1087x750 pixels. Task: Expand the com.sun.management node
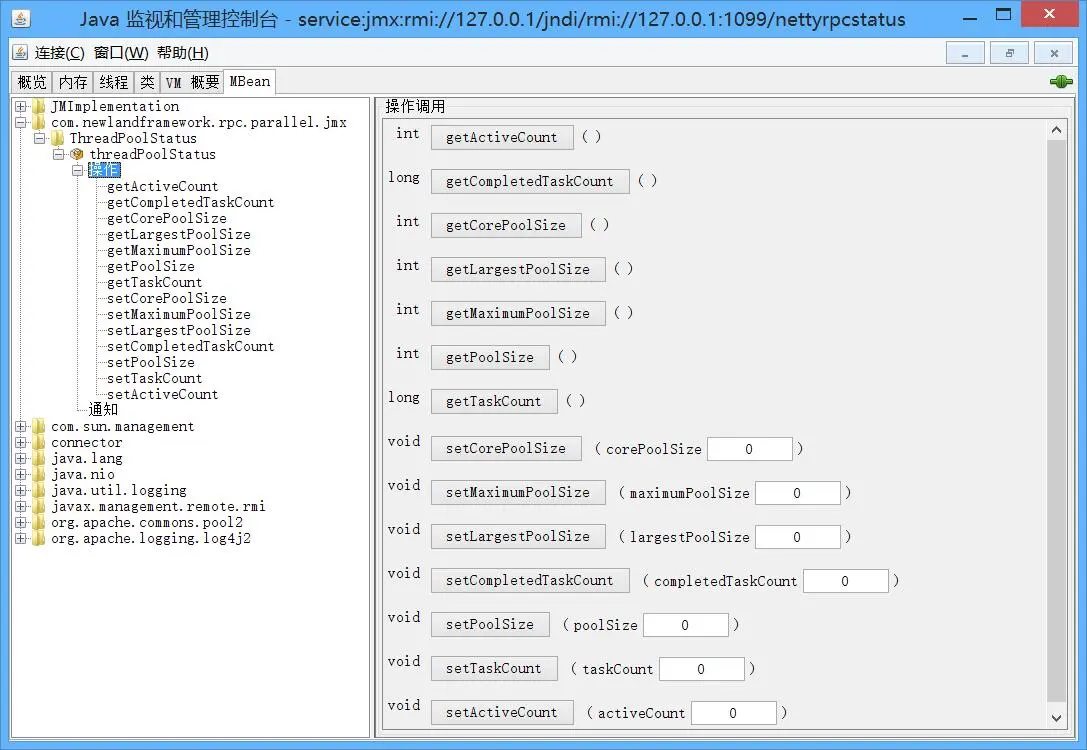click(21, 426)
